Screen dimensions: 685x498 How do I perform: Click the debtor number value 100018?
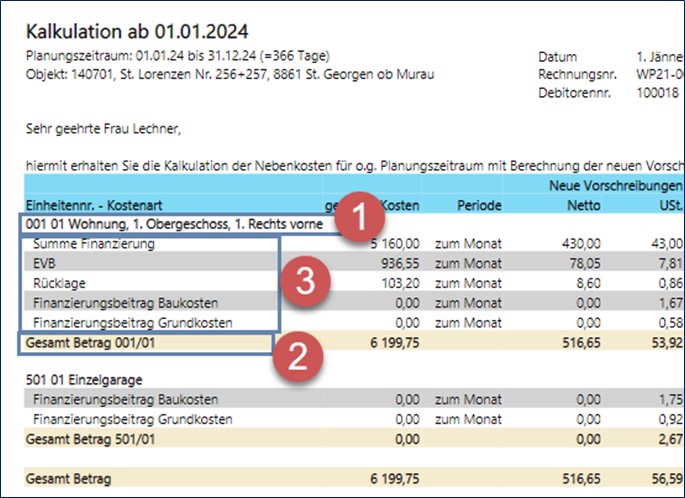click(x=657, y=92)
